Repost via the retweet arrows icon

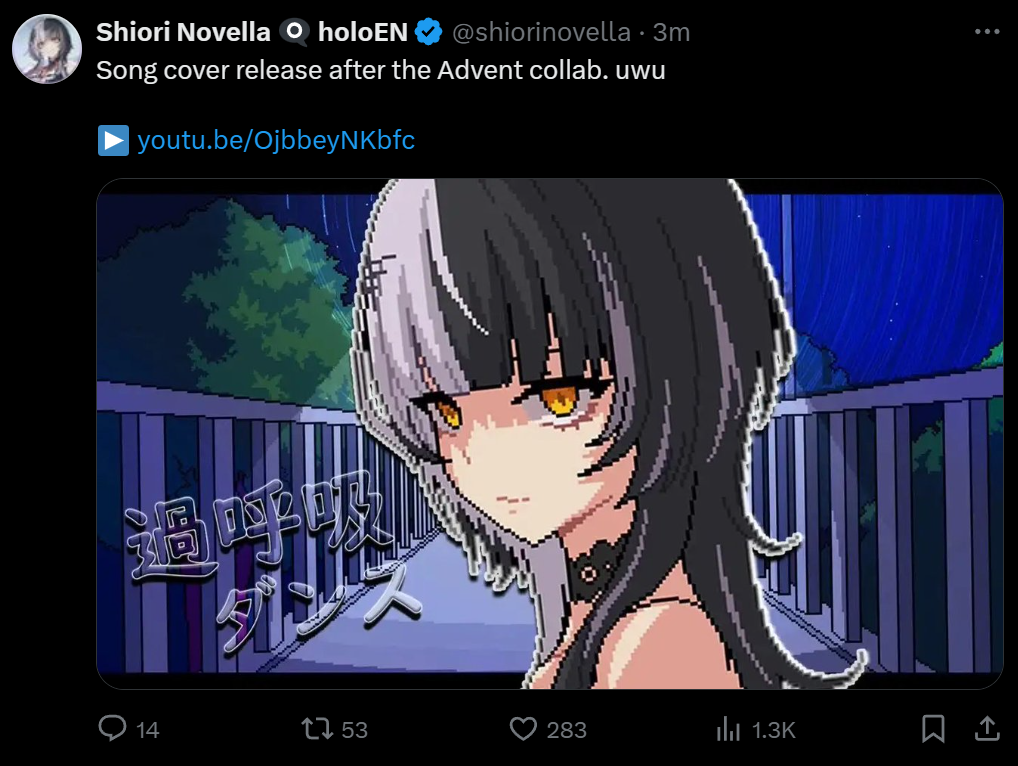click(317, 728)
